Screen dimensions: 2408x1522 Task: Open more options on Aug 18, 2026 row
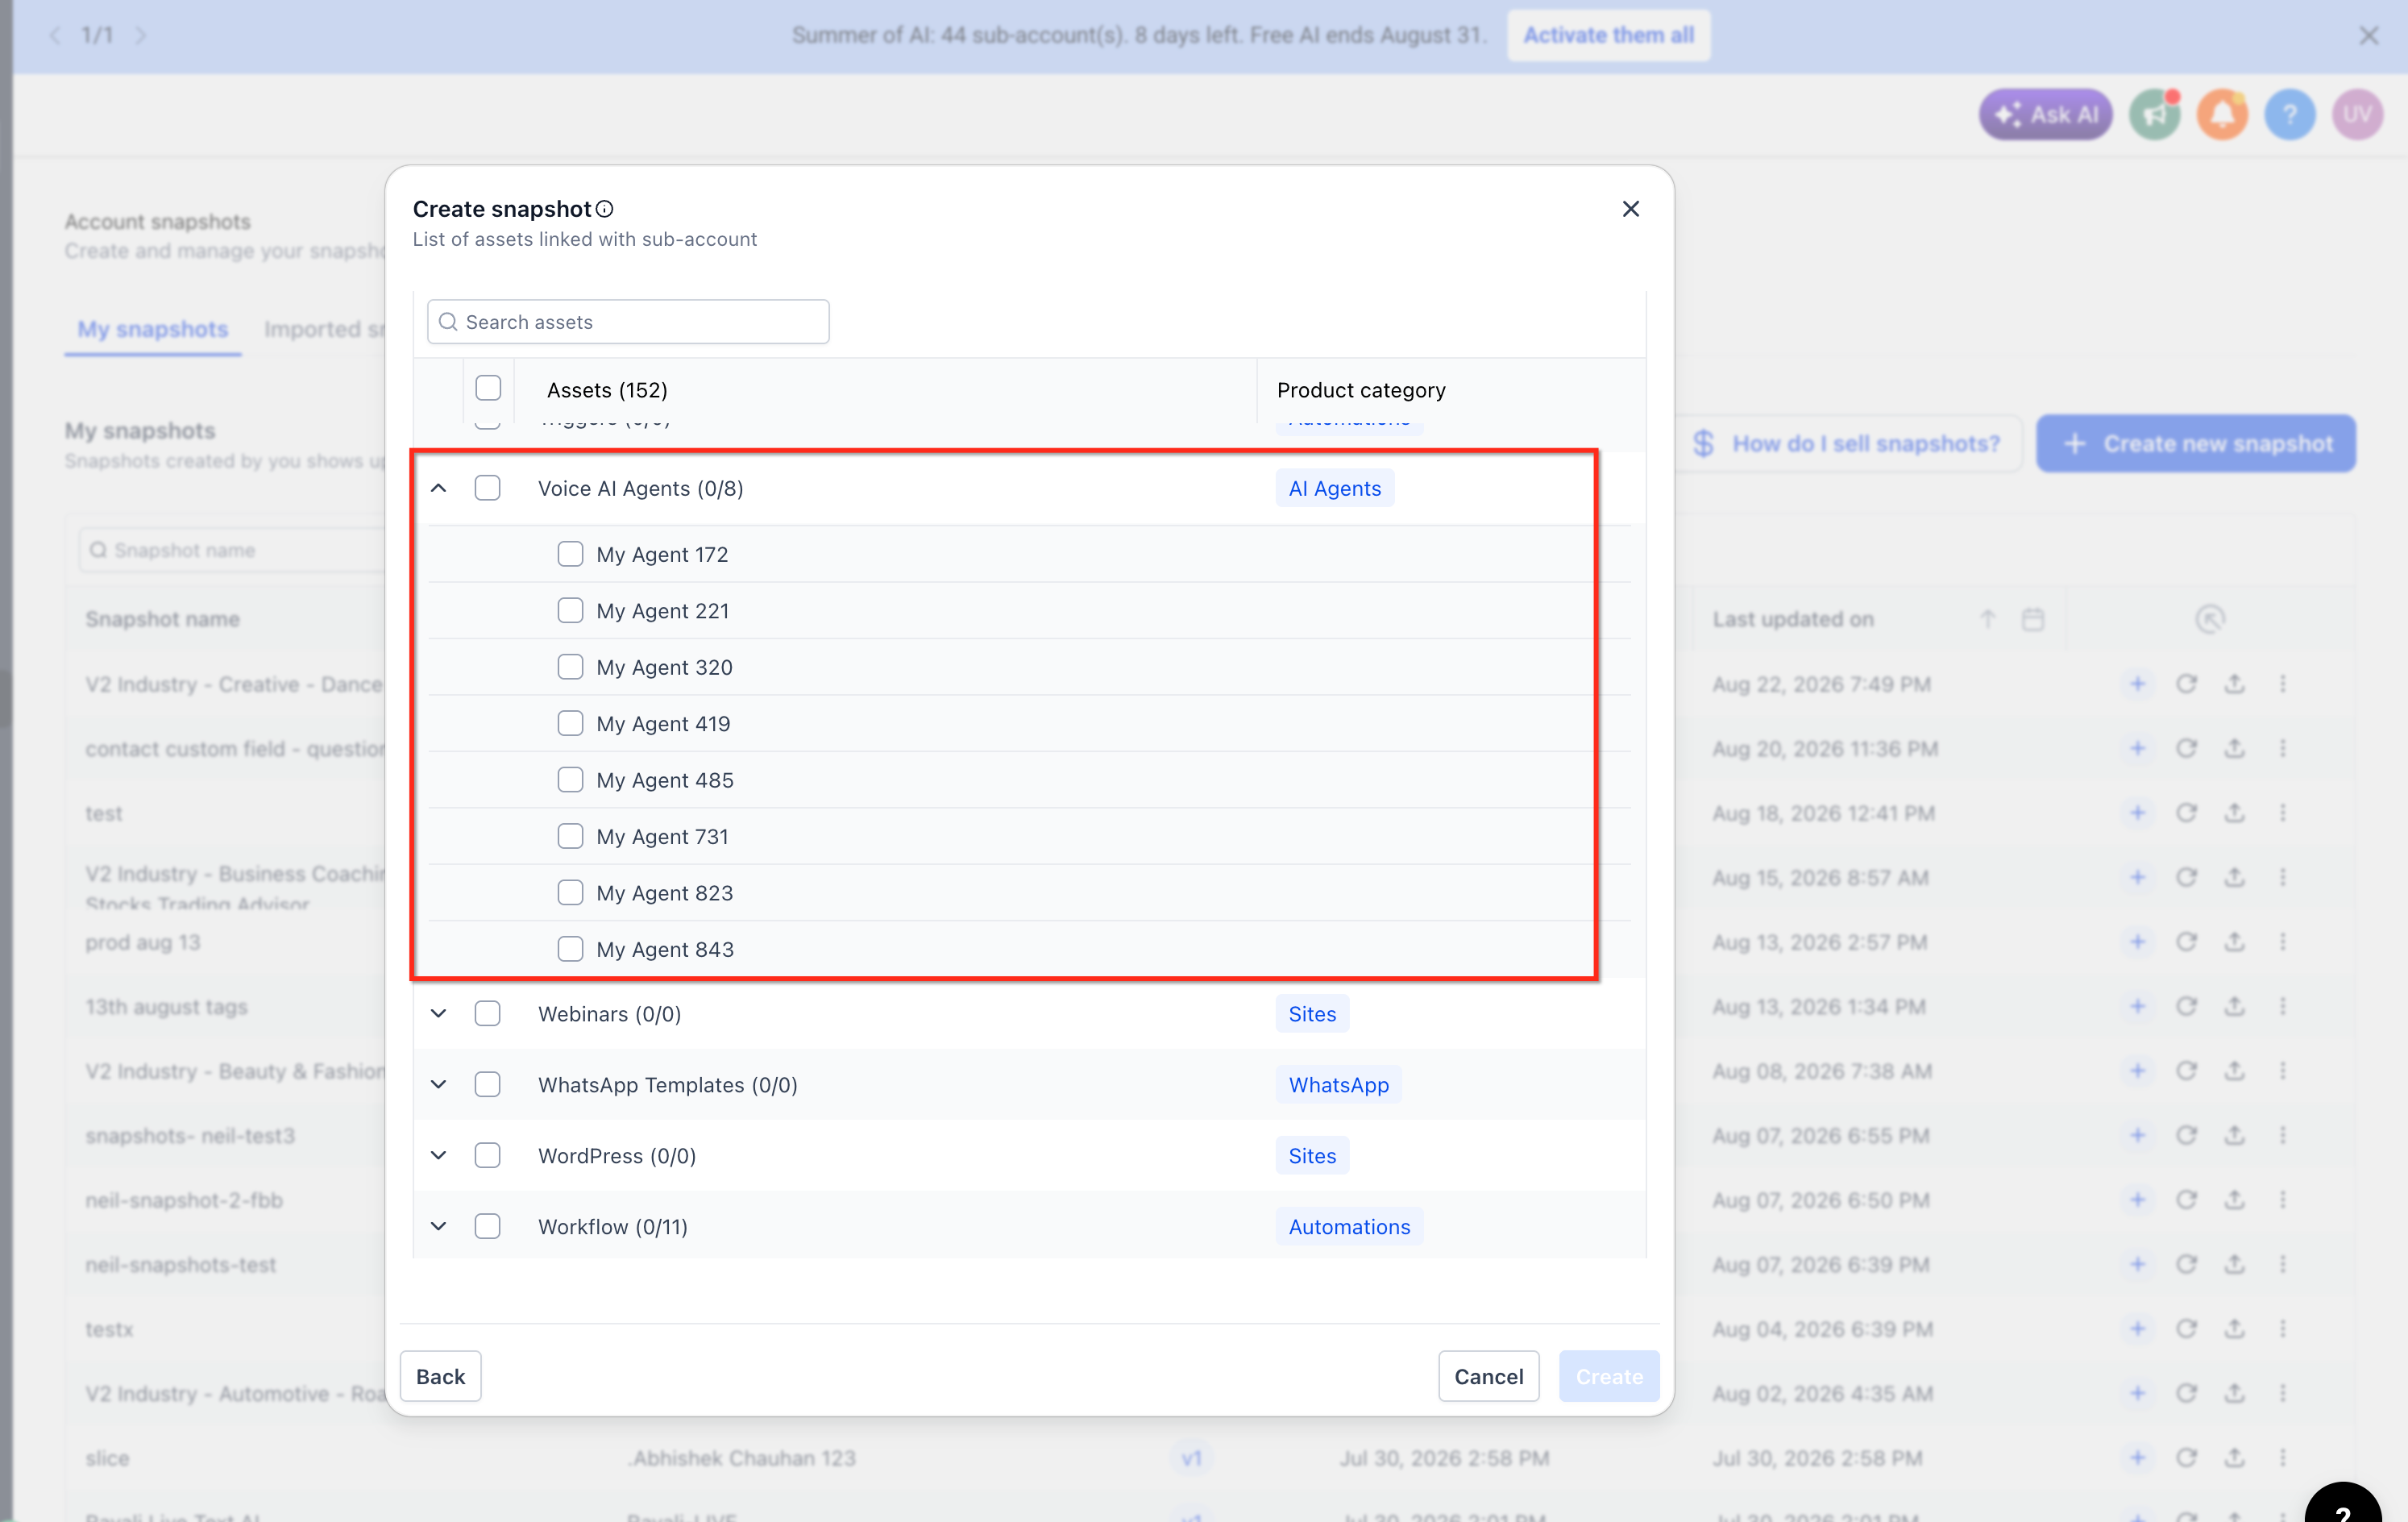(2282, 813)
